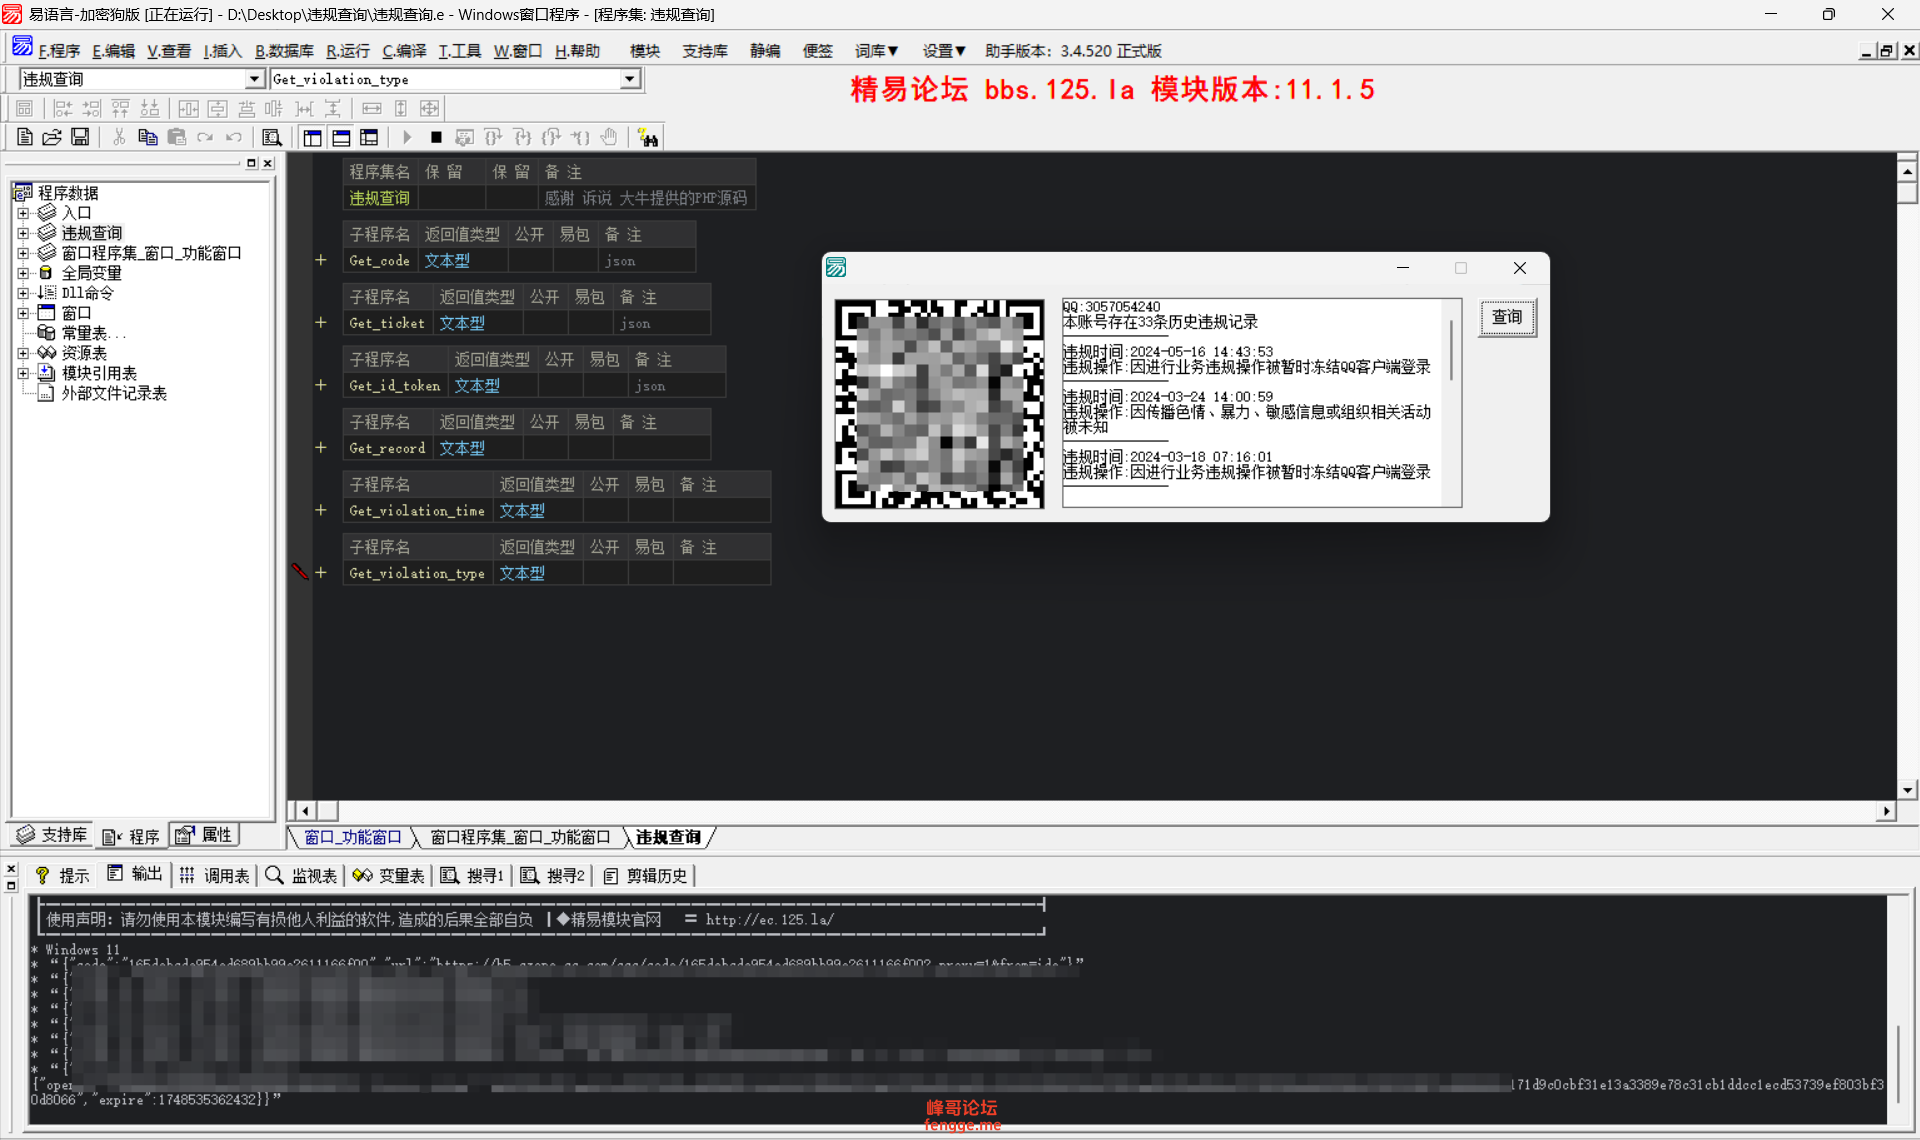Click the 便签 menu button
Screen dimensions: 1920x1140
coord(817,51)
